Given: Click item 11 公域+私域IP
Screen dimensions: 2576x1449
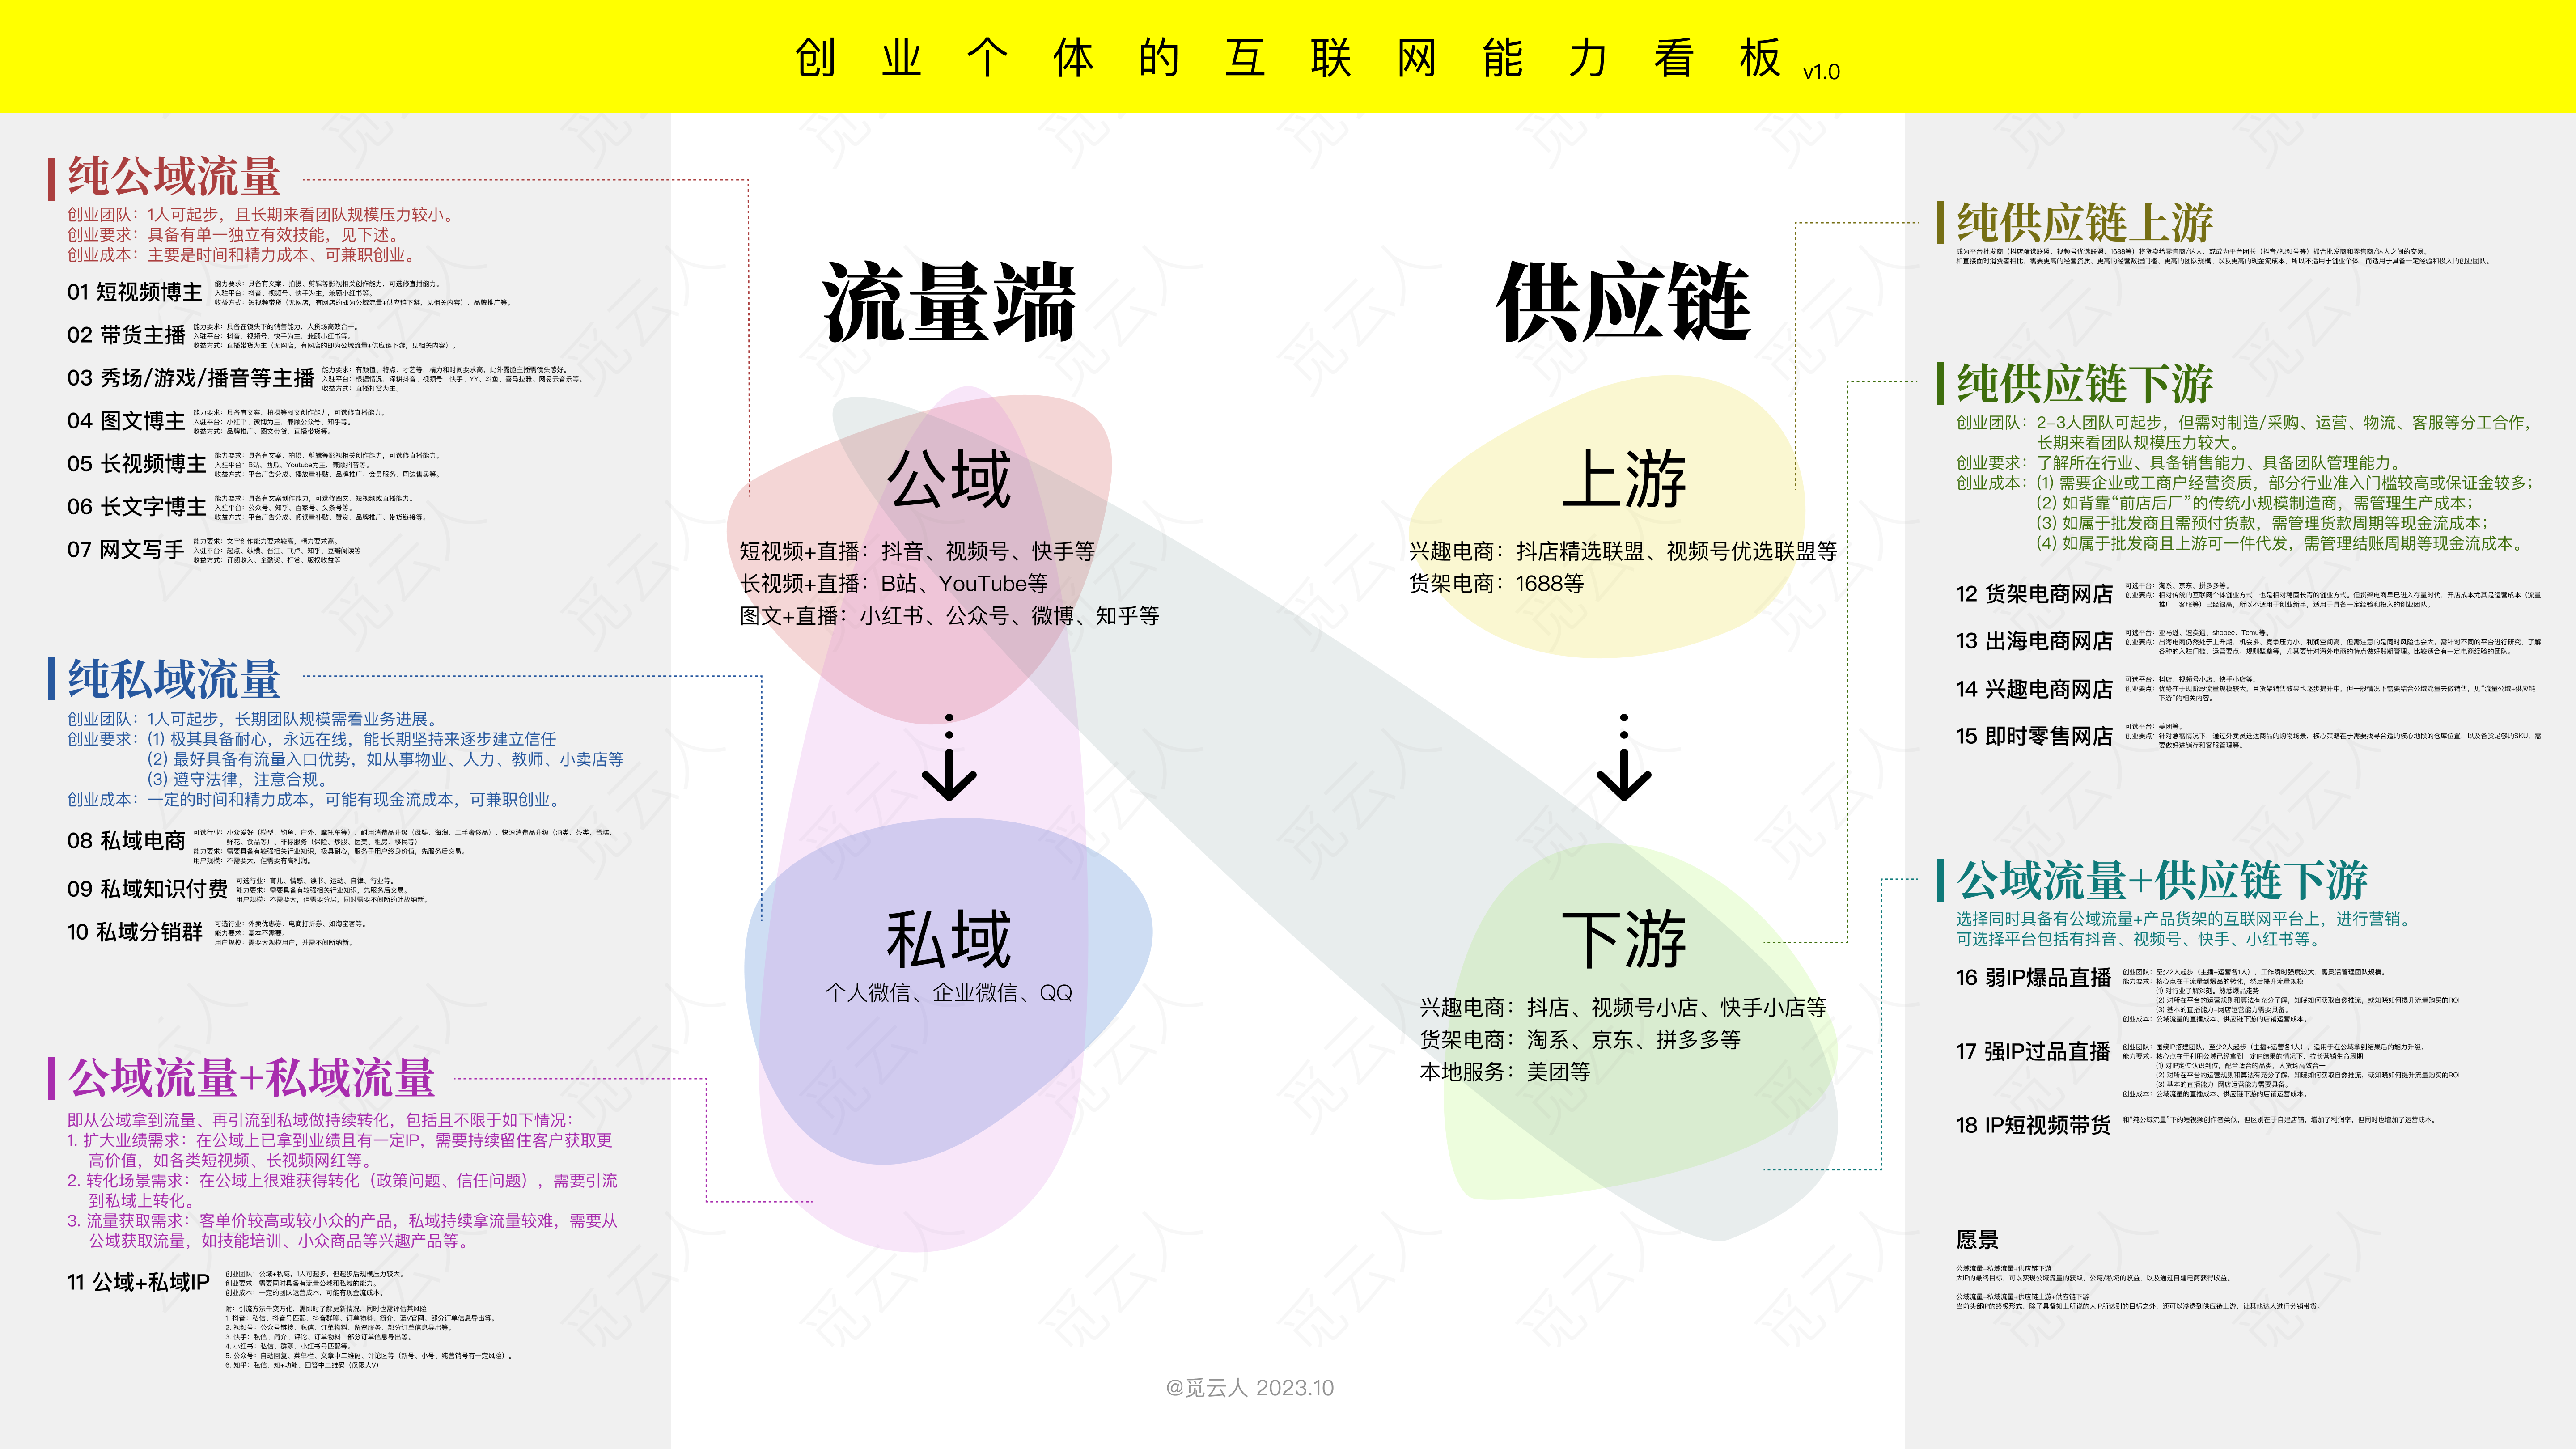Looking at the screenshot, I should [138, 1282].
